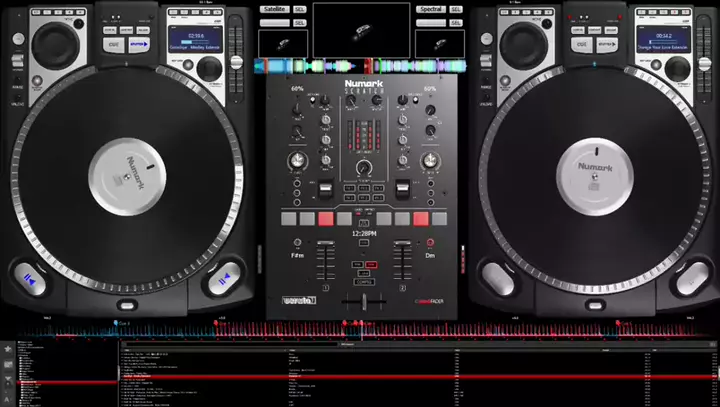Click the Serato logo on the mixer

coord(298,301)
